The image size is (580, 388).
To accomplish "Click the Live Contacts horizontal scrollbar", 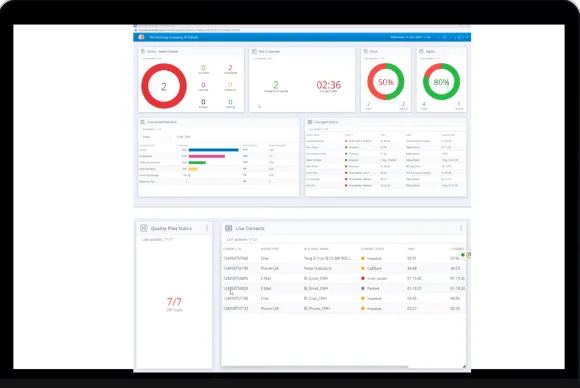I will [315, 367].
